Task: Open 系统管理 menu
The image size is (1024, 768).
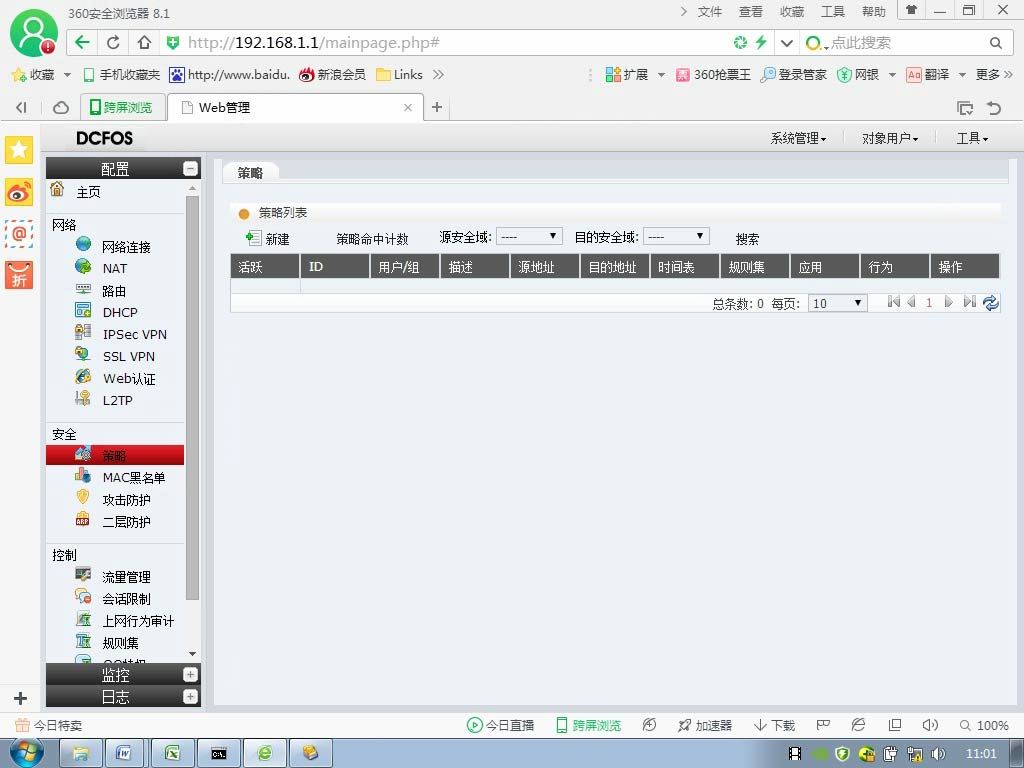Action: click(x=798, y=138)
